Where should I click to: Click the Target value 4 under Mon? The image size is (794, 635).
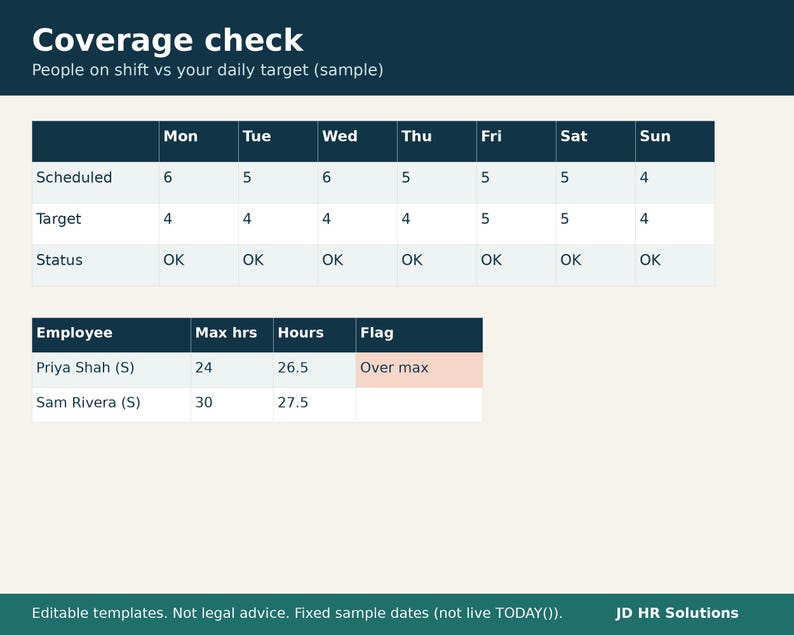tap(198, 224)
